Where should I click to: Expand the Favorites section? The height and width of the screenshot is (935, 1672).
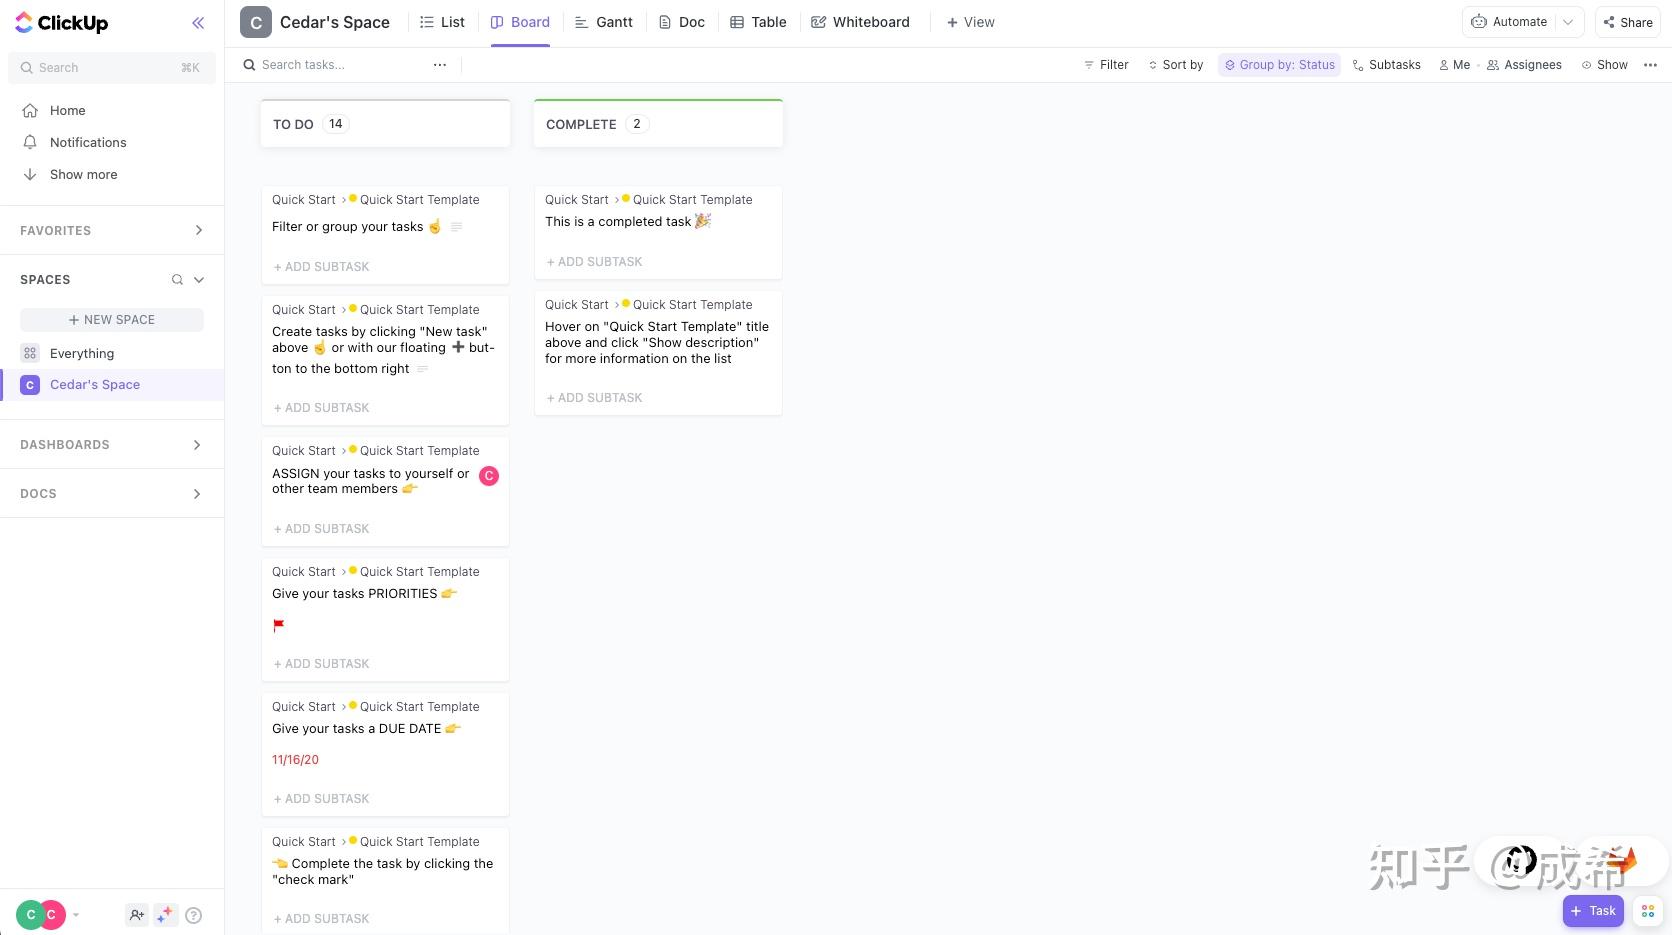coord(198,231)
